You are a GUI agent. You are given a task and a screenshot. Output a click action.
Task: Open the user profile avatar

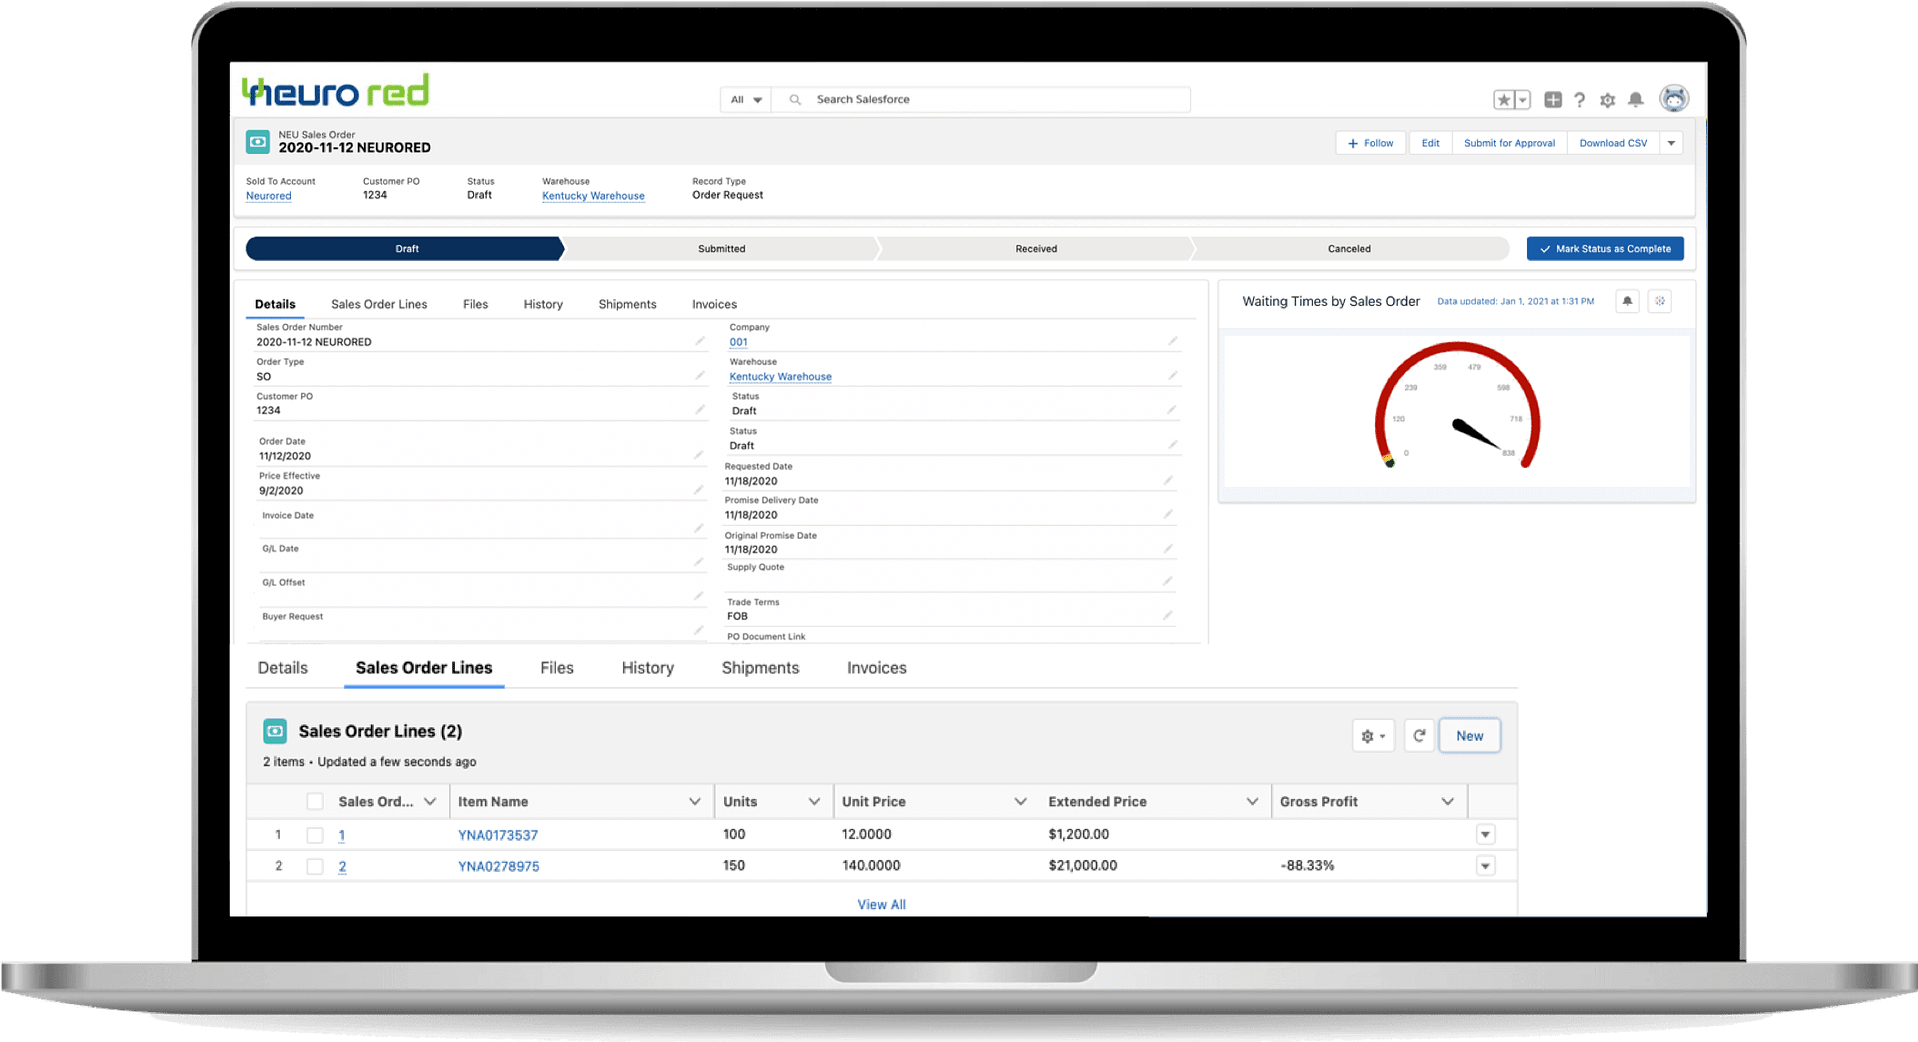[x=1674, y=98]
